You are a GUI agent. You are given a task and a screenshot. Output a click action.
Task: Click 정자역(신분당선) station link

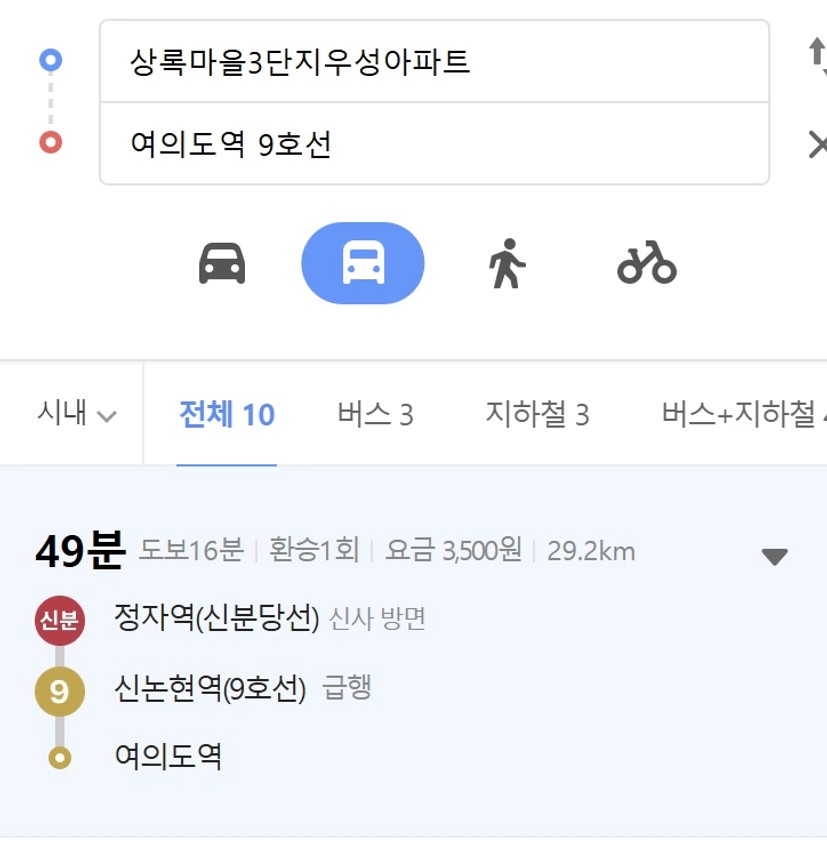217,618
